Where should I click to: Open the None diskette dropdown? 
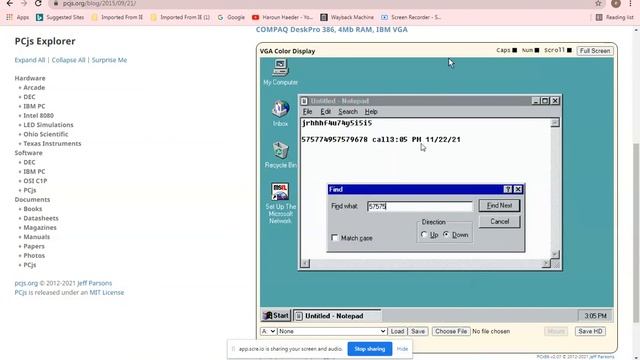click(x=332, y=331)
